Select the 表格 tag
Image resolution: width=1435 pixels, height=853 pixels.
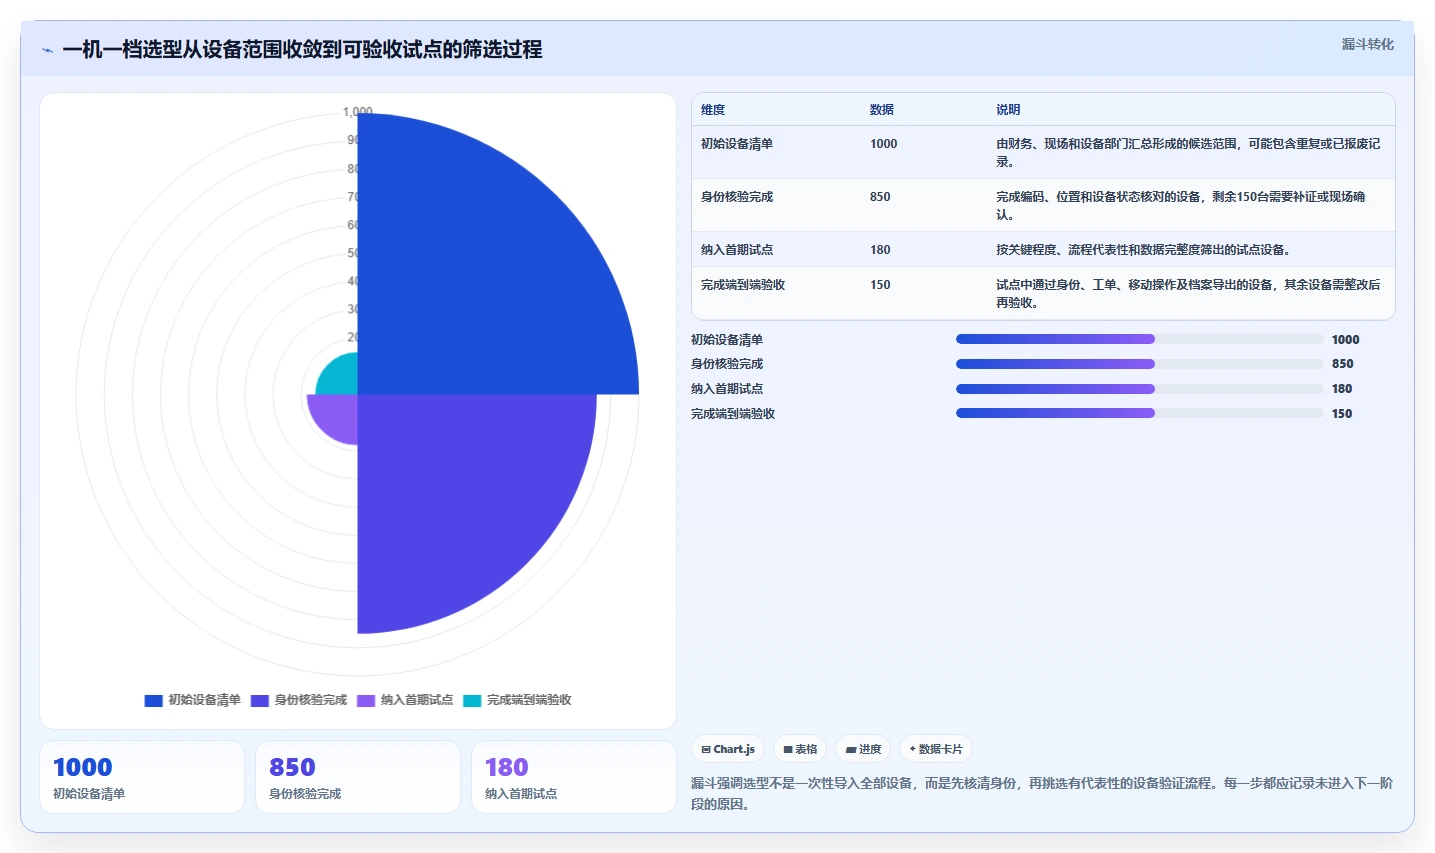tap(800, 749)
